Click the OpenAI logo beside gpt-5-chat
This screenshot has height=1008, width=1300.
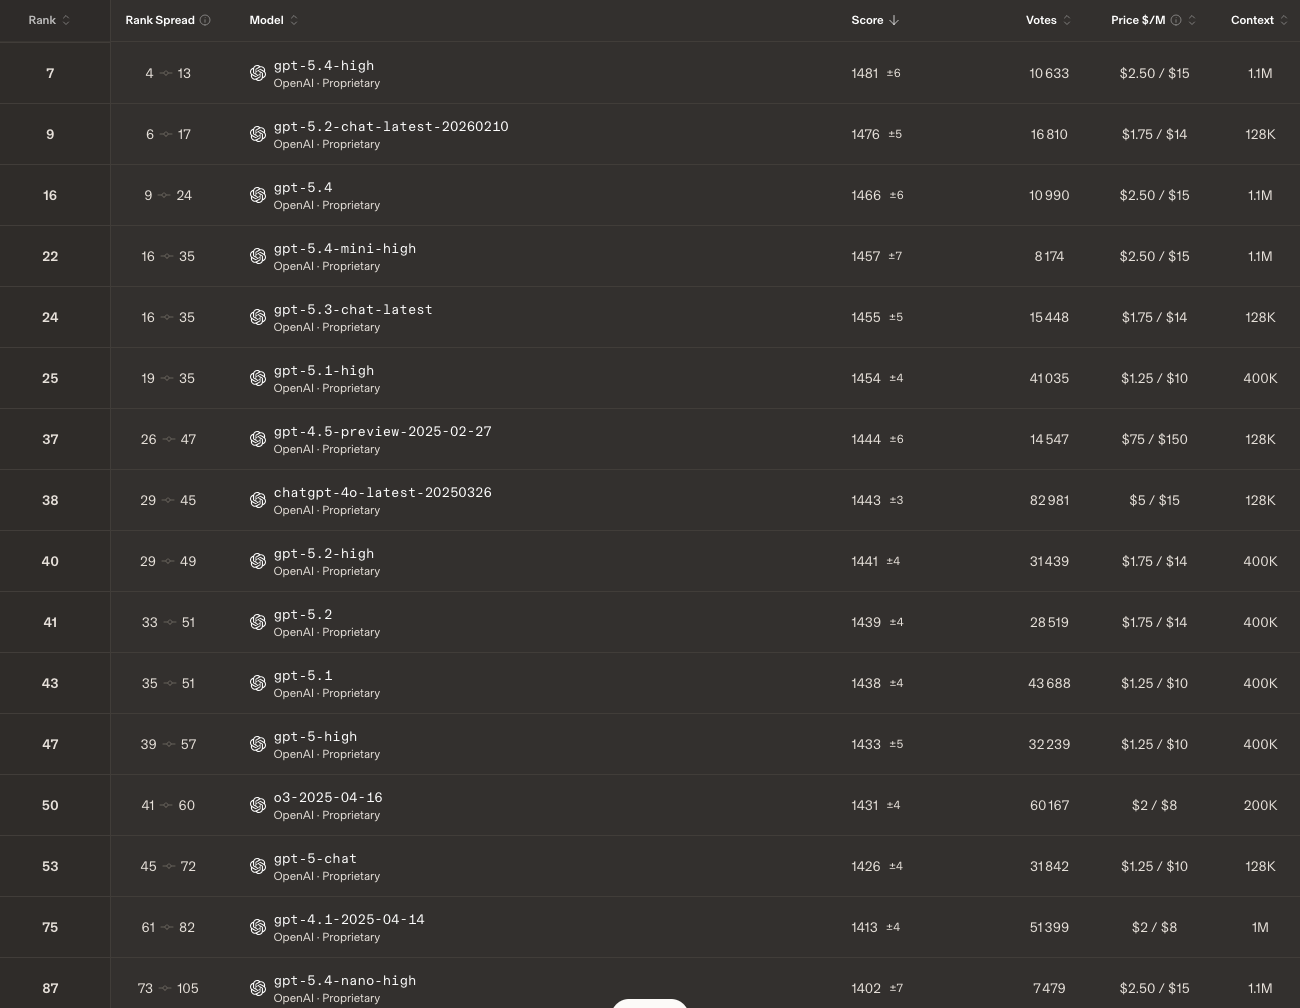[258, 866]
